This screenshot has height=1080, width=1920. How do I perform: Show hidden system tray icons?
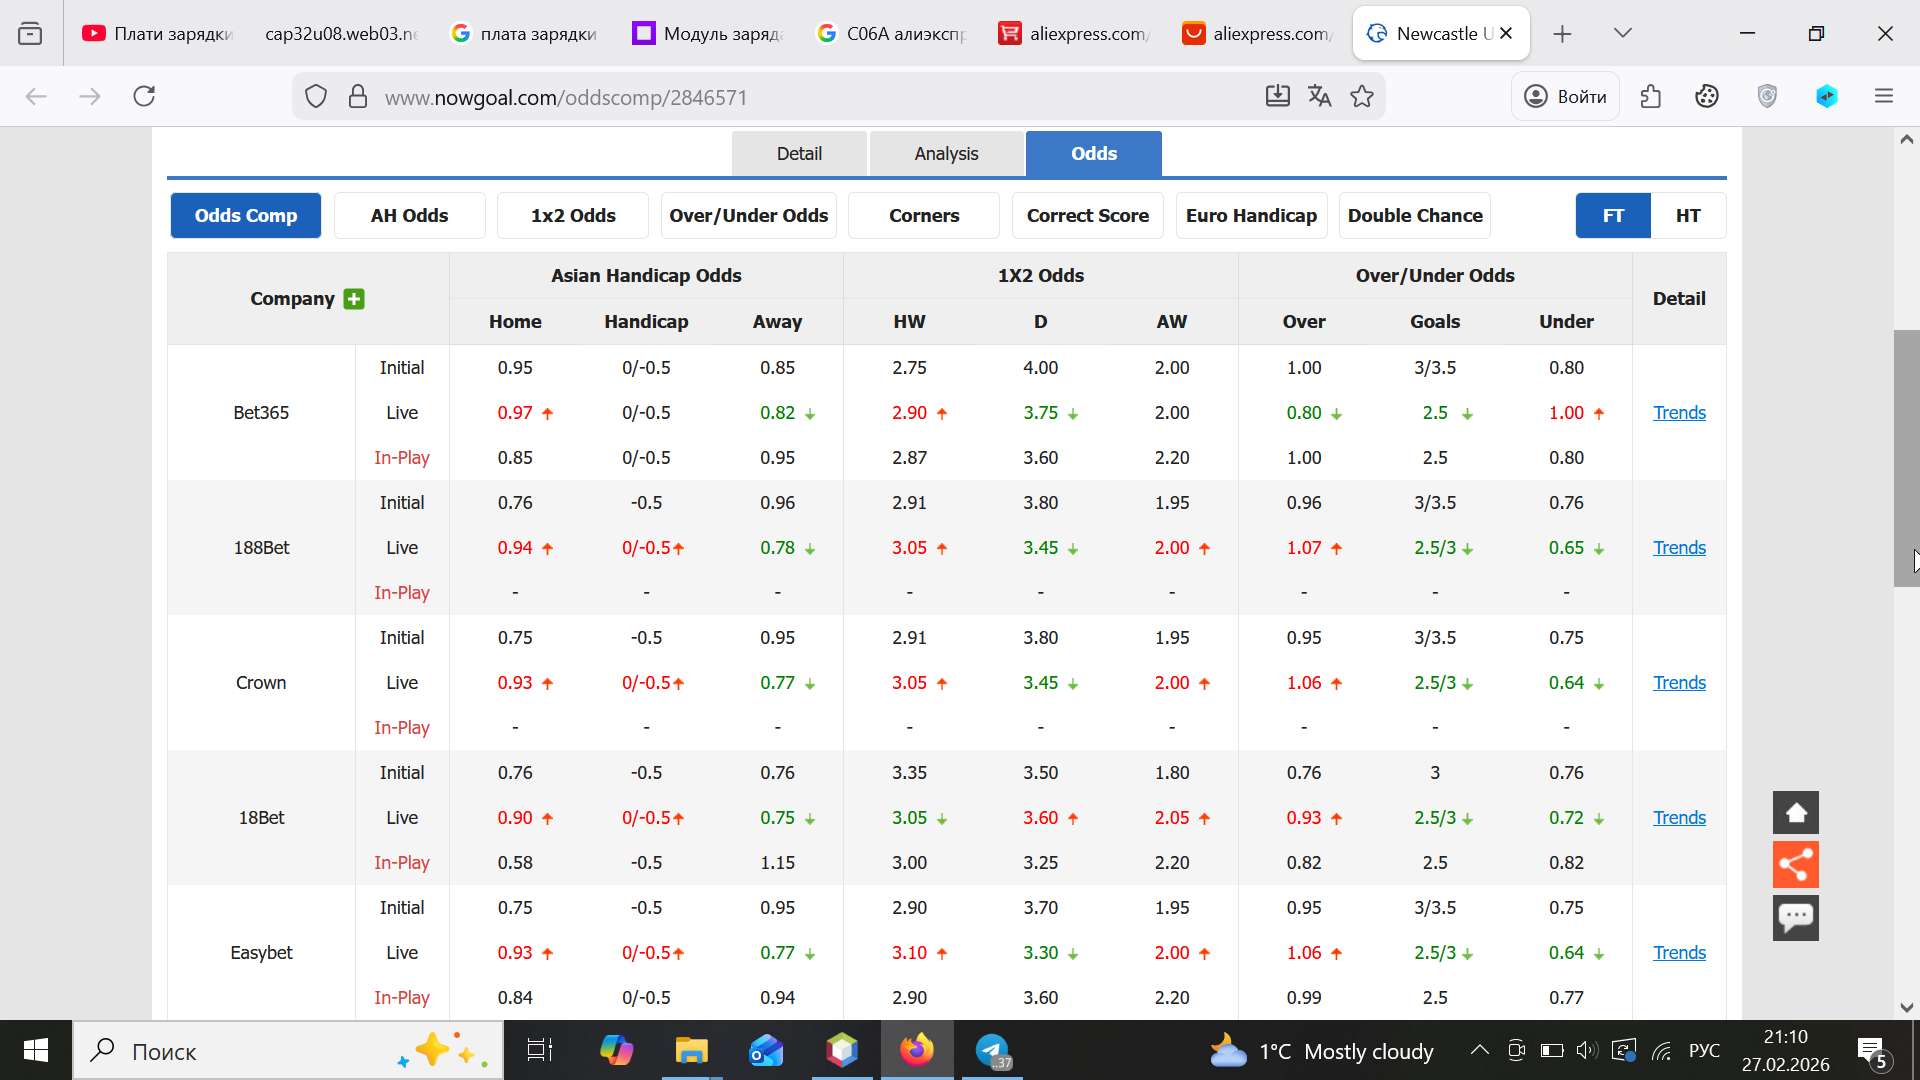(x=1479, y=1050)
